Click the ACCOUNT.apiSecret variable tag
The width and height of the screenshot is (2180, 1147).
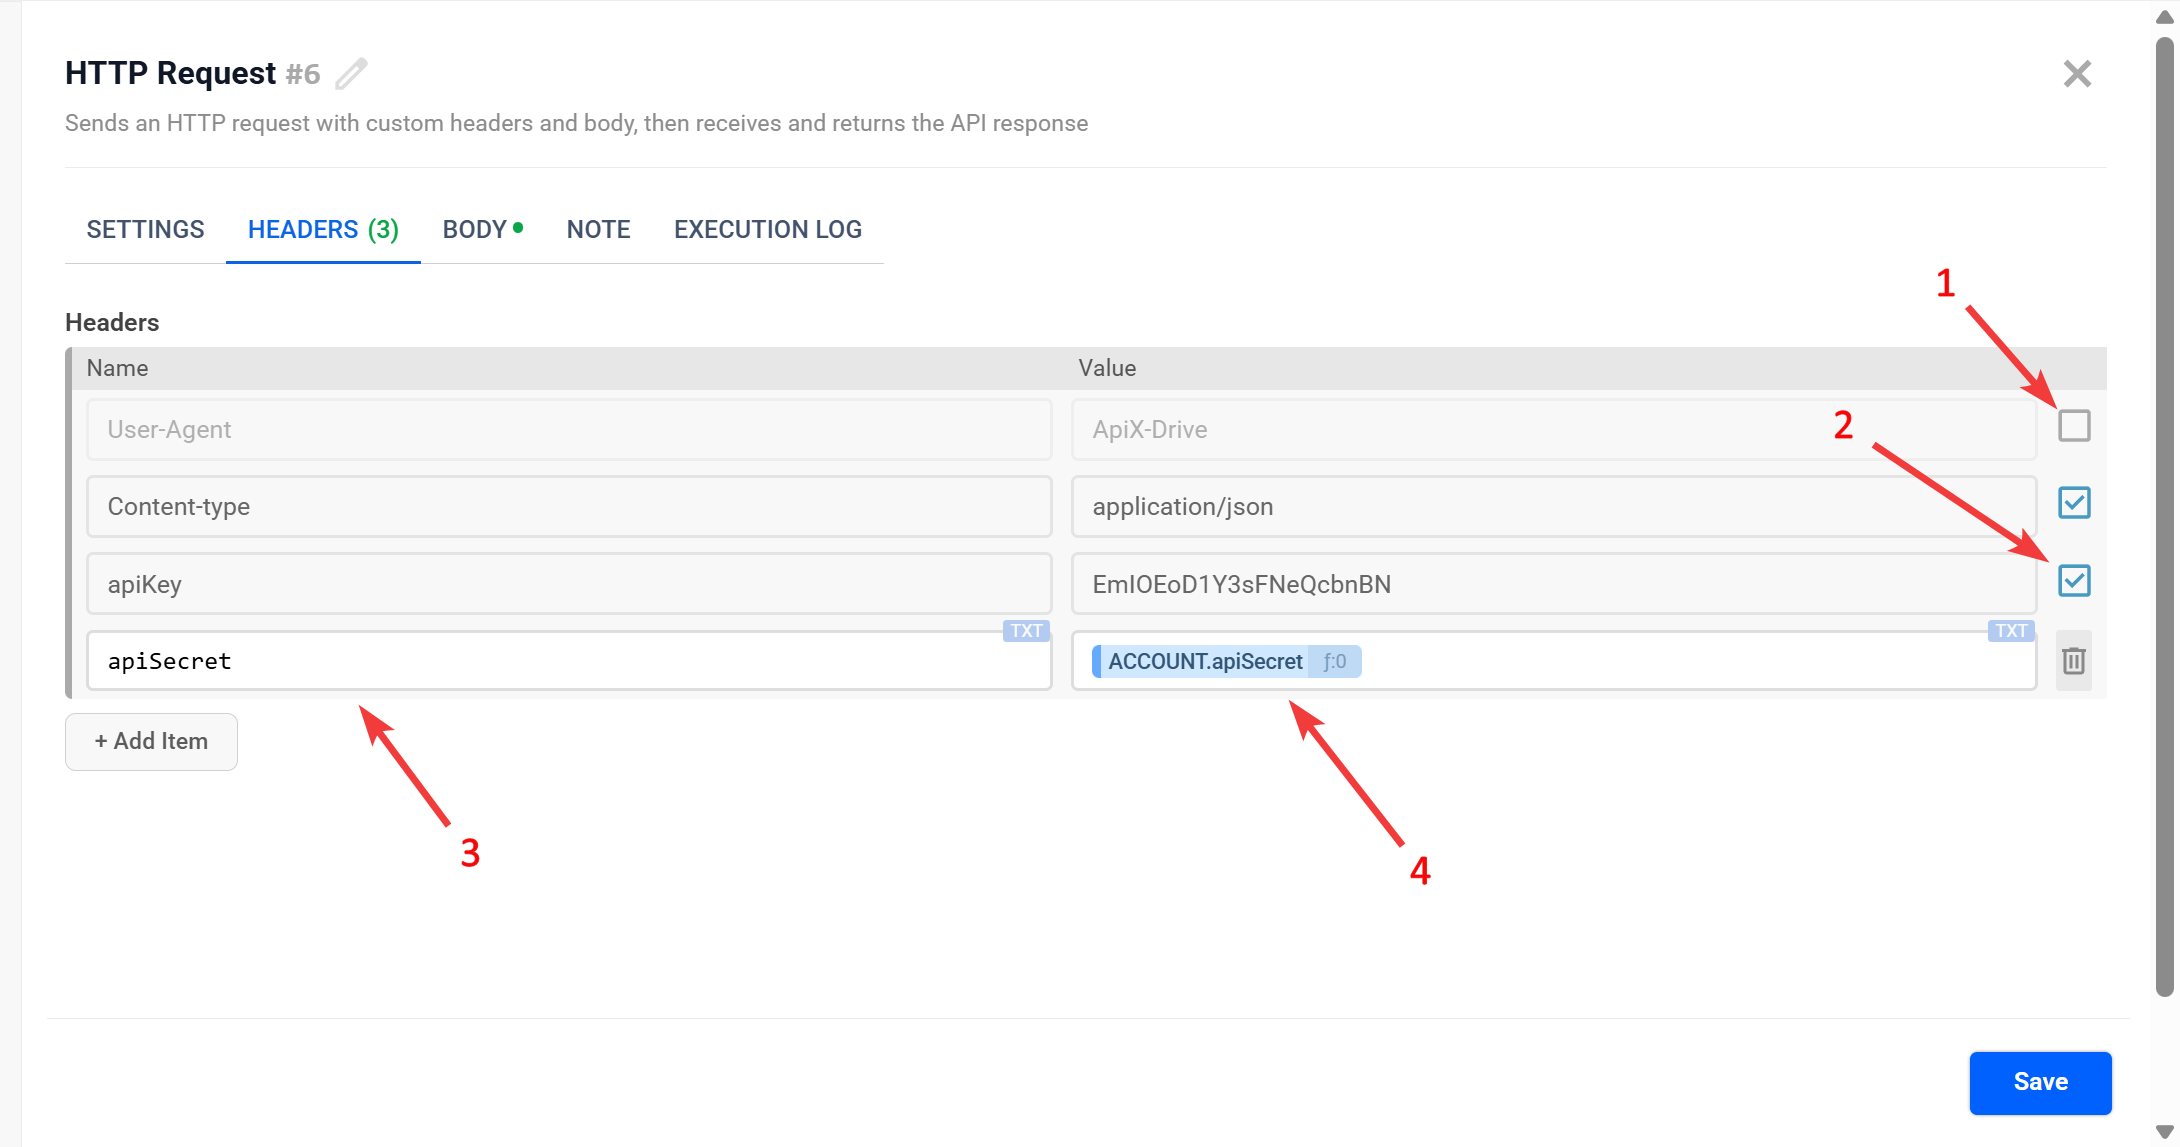(x=1204, y=661)
